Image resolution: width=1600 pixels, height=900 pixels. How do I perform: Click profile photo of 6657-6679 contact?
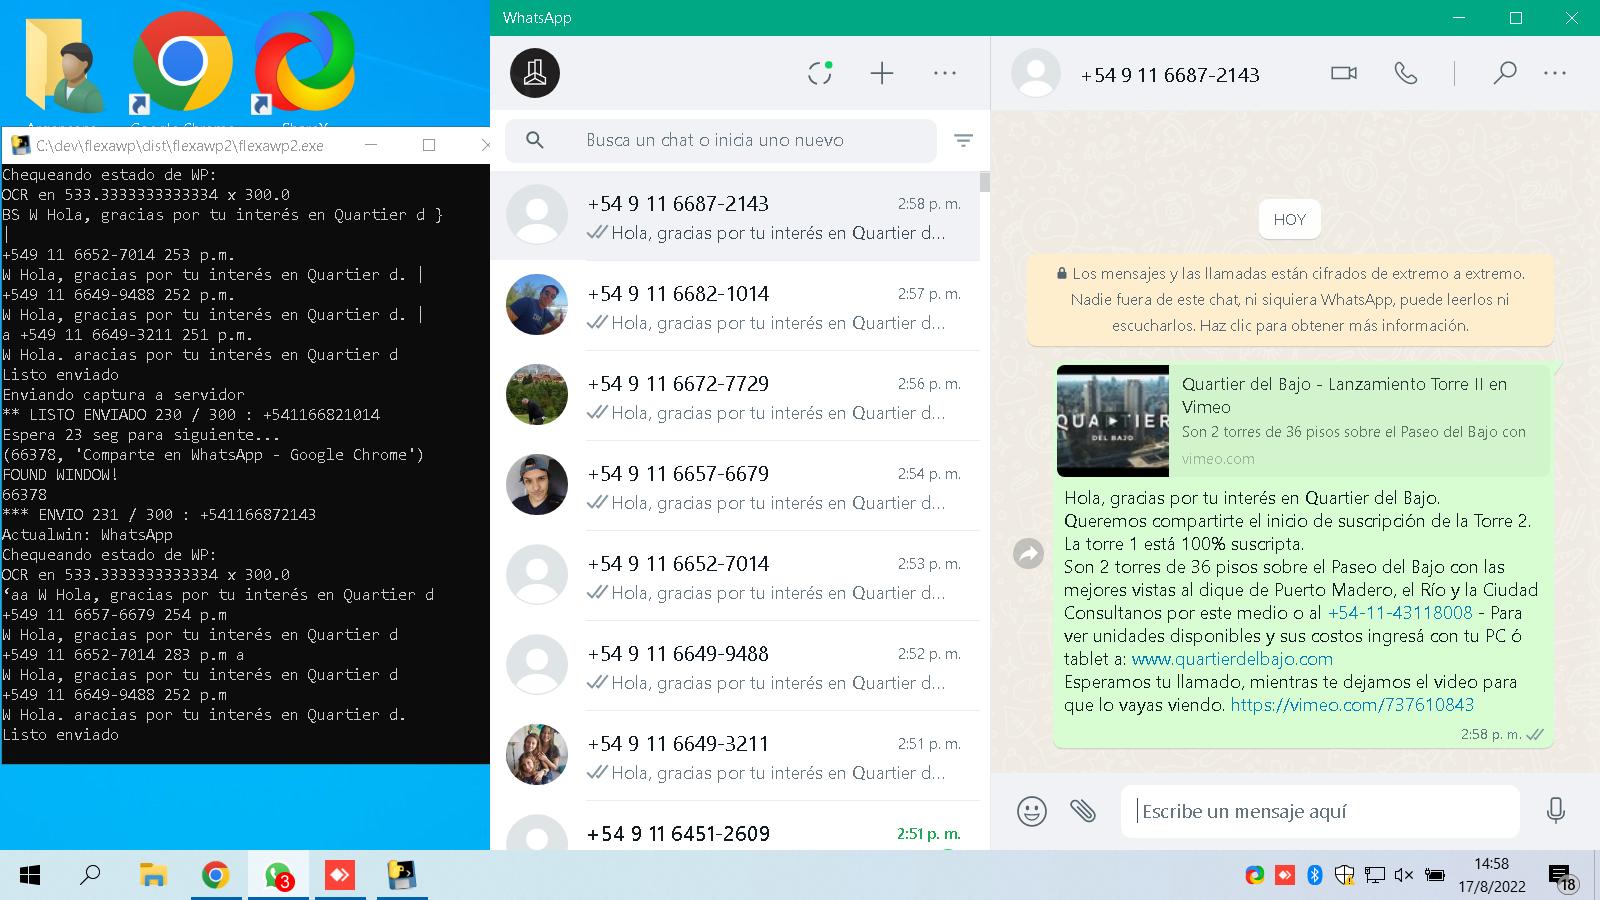pyautogui.click(x=537, y=485)
